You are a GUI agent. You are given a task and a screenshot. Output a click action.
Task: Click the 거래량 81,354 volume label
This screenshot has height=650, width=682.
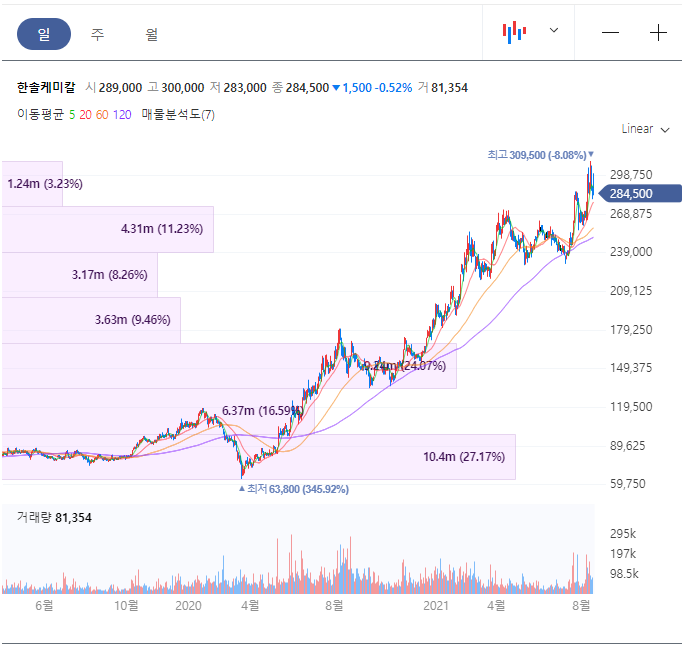pyautogui.click(x=54, y=518)
